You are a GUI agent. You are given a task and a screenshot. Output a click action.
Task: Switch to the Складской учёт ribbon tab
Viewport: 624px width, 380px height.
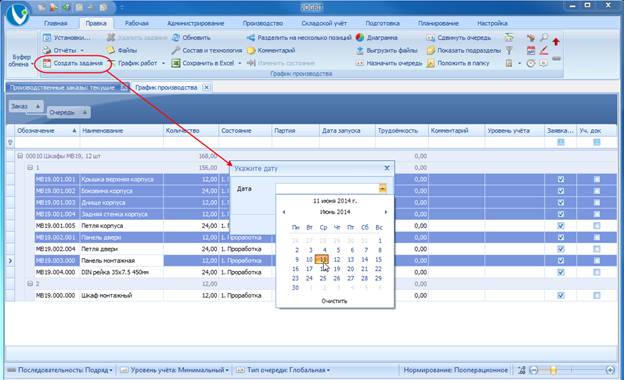tap(324, 23)
